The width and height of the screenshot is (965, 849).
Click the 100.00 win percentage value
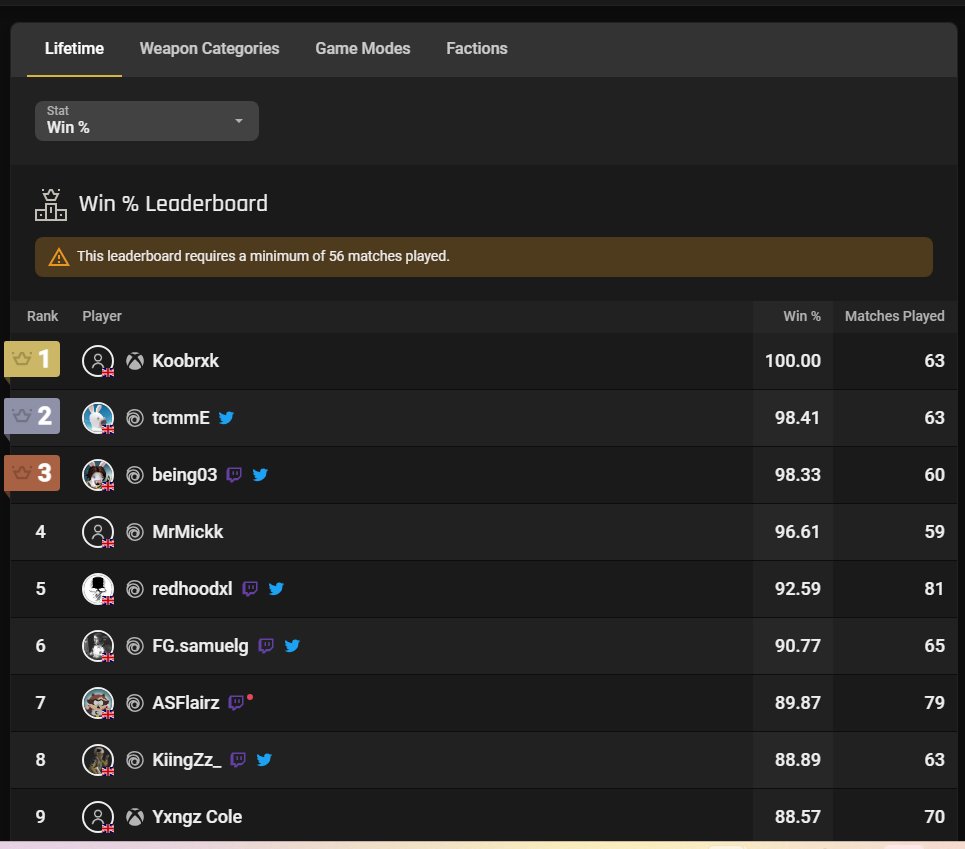click(793, 361)
